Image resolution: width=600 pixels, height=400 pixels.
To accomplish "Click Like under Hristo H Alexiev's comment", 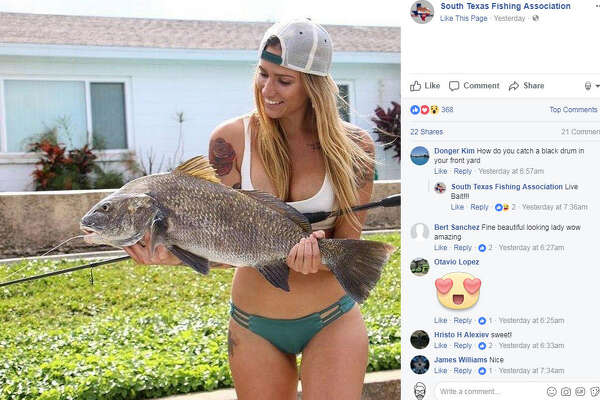I will 440,346.
